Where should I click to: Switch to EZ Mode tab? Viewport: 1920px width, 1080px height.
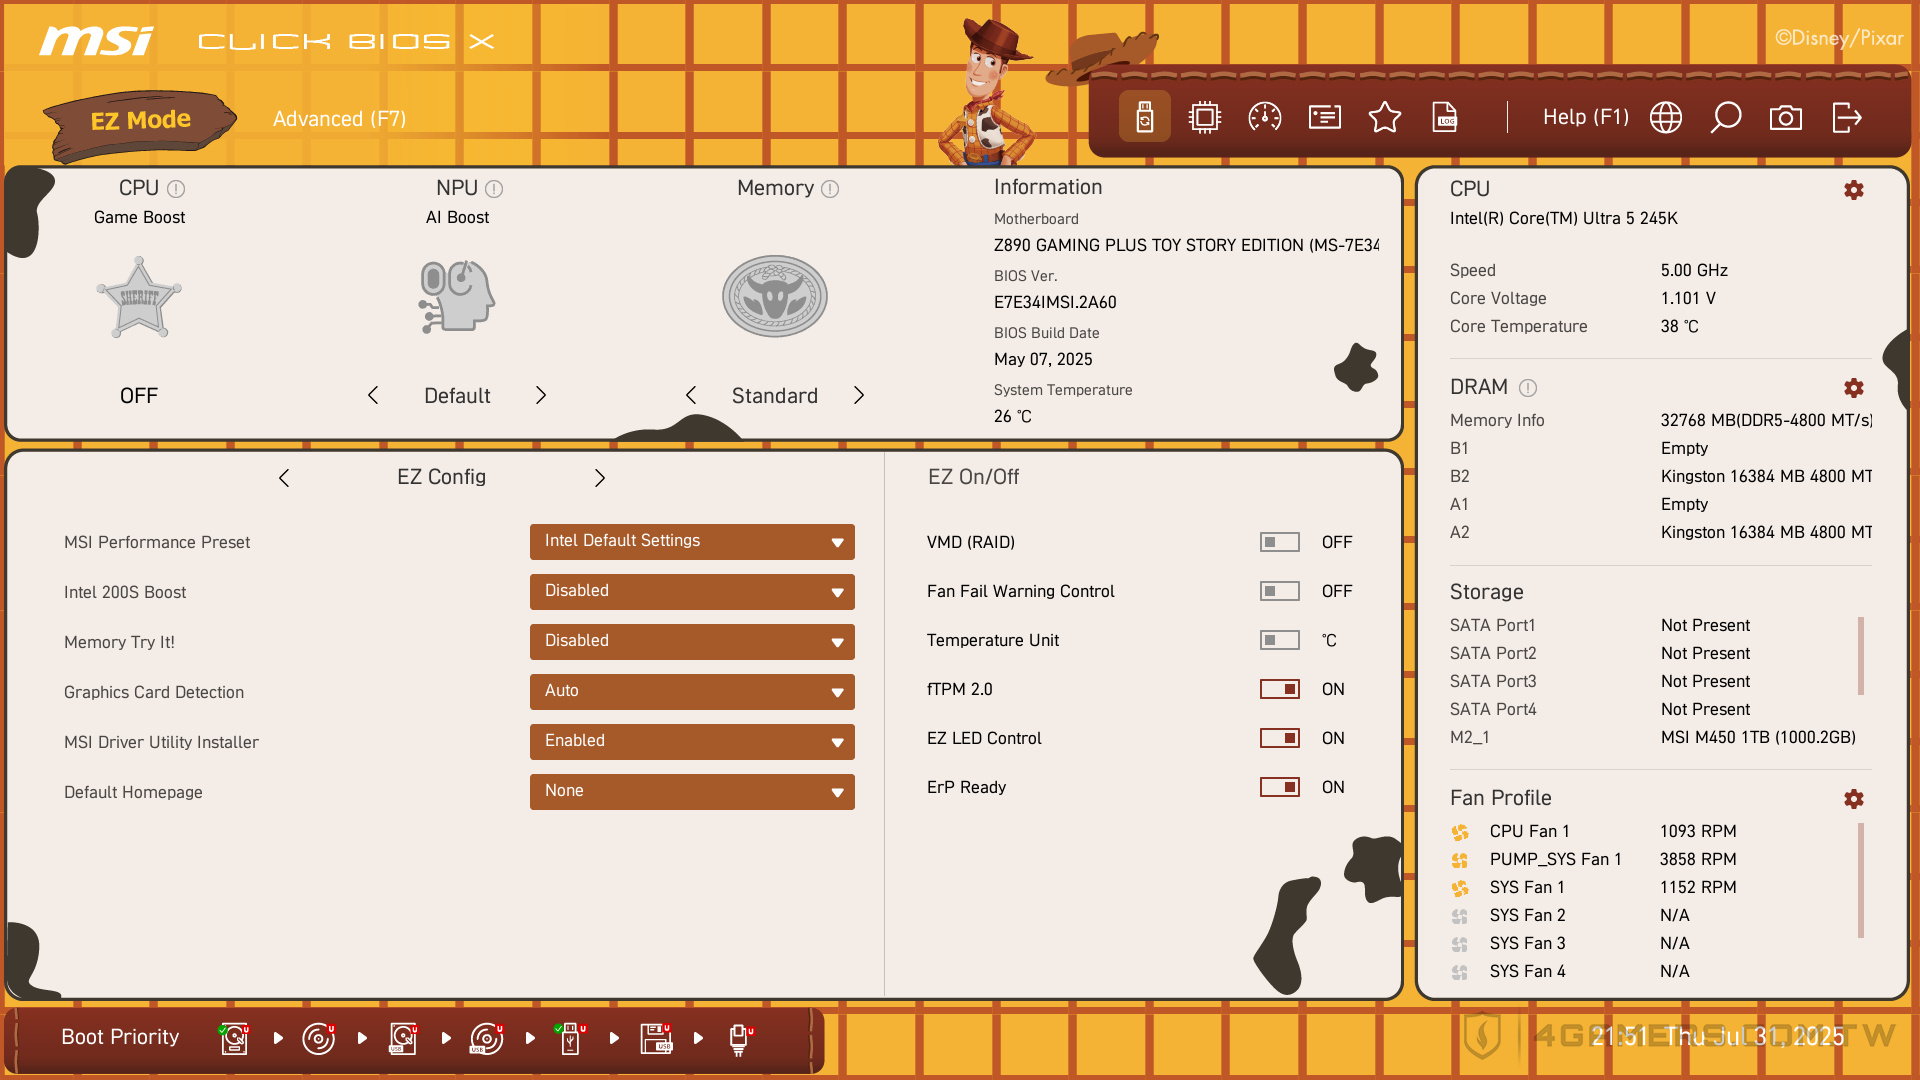[140, 122]
